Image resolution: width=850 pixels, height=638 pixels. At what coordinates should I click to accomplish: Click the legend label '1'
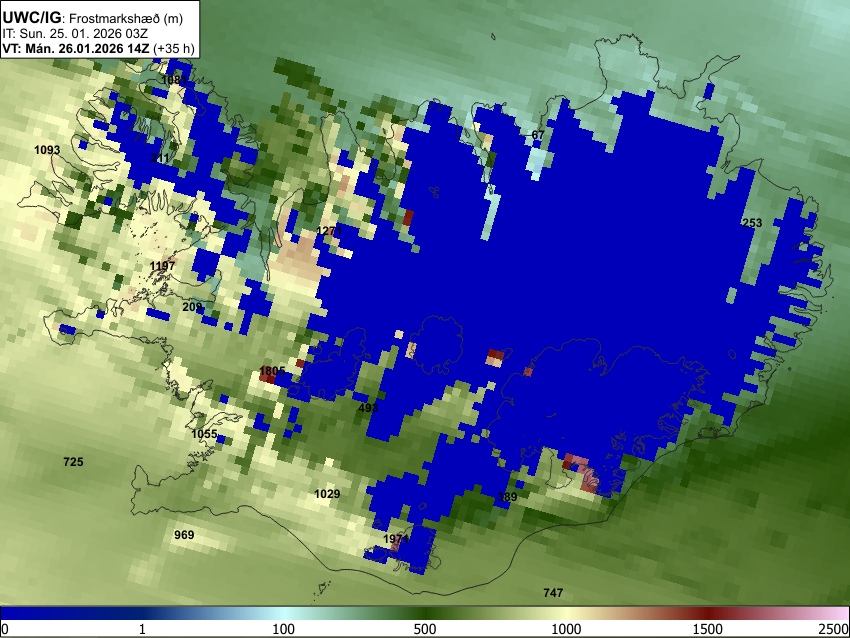click(142, 629)
